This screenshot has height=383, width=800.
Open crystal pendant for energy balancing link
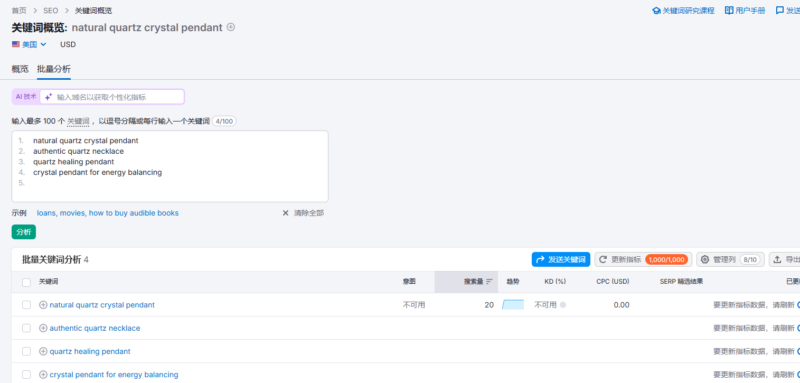coord(114,374)
